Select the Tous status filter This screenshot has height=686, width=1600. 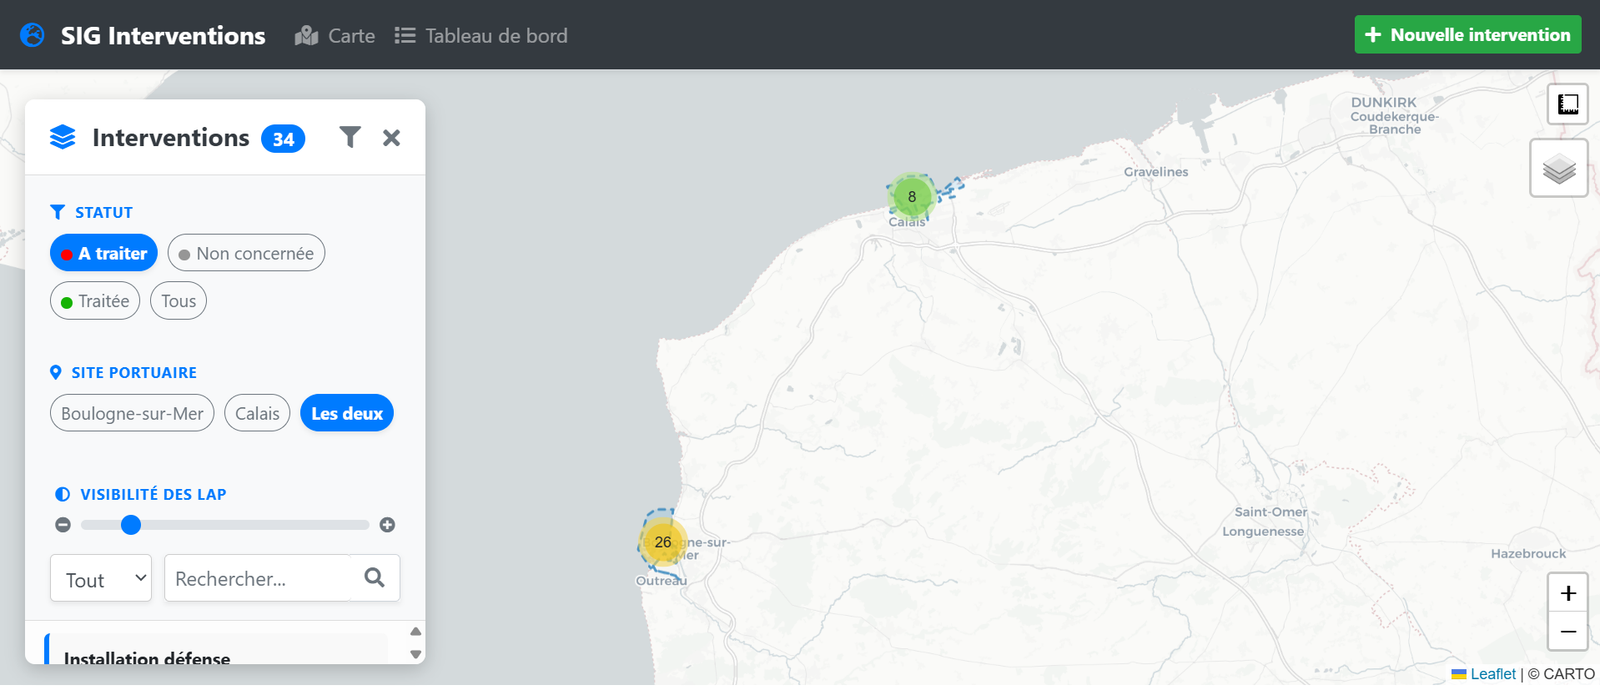(178, 301)
